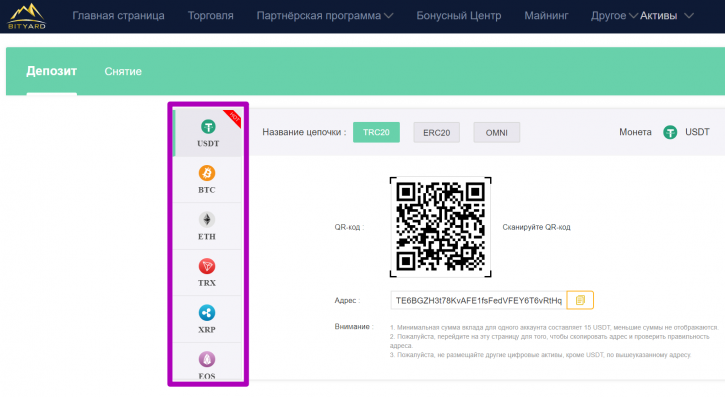Click the Монета label

[x=635, y=132]
